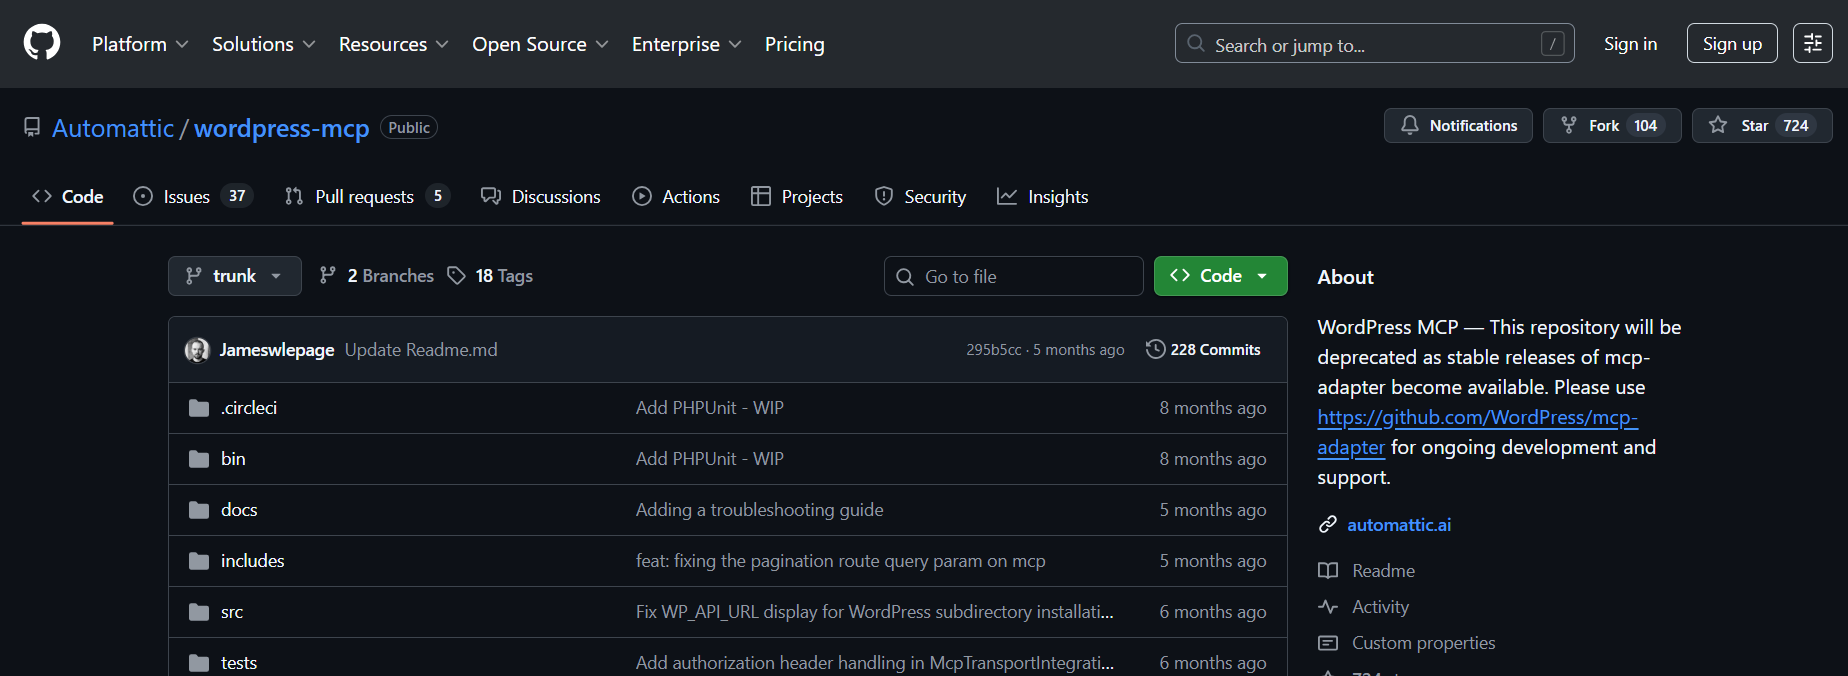Click the magnifier icon in the search bar
The image size is (1848, 676).
click(1196, 44)
